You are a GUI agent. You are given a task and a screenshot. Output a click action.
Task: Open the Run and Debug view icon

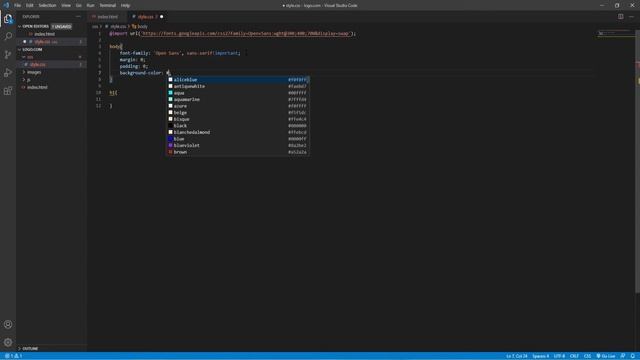(x=8, y=73)
